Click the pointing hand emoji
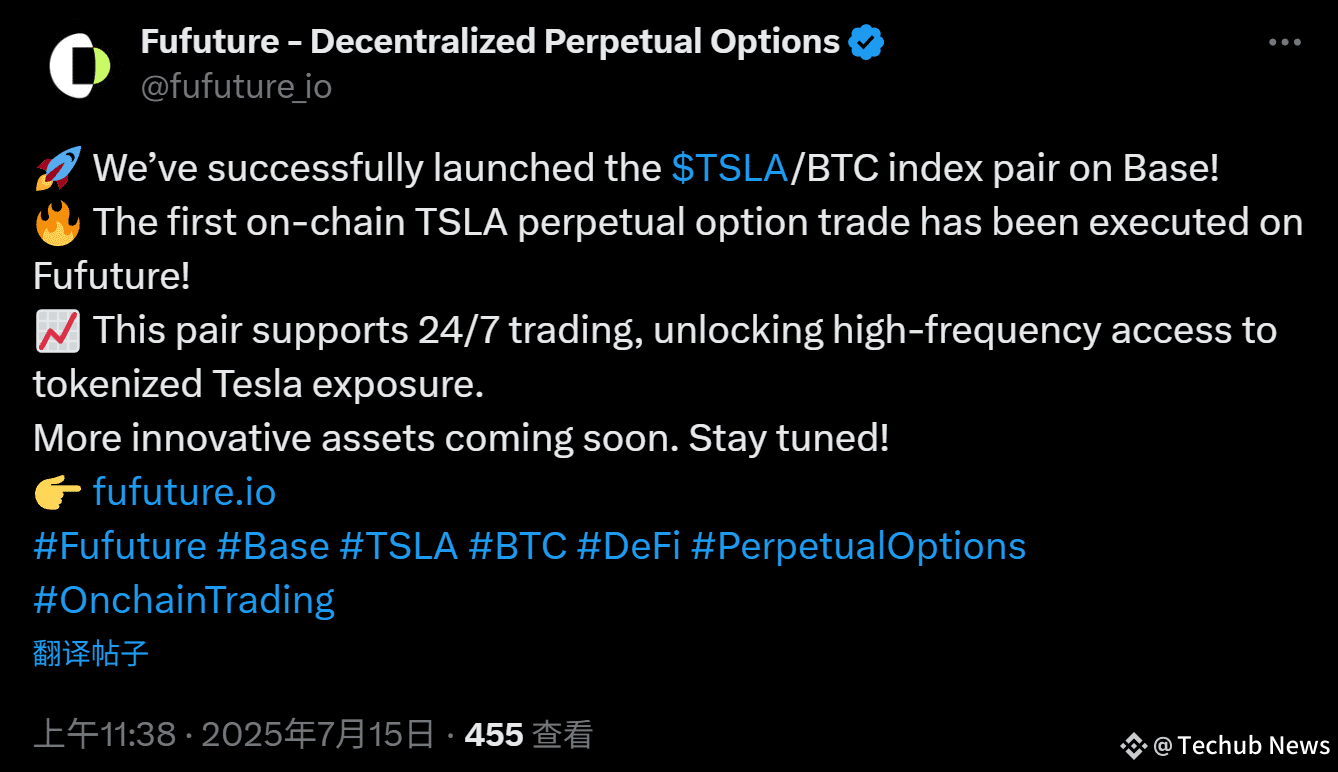Screen dimensions: 1338x772 pyautogui.click(x=57, y=493)
